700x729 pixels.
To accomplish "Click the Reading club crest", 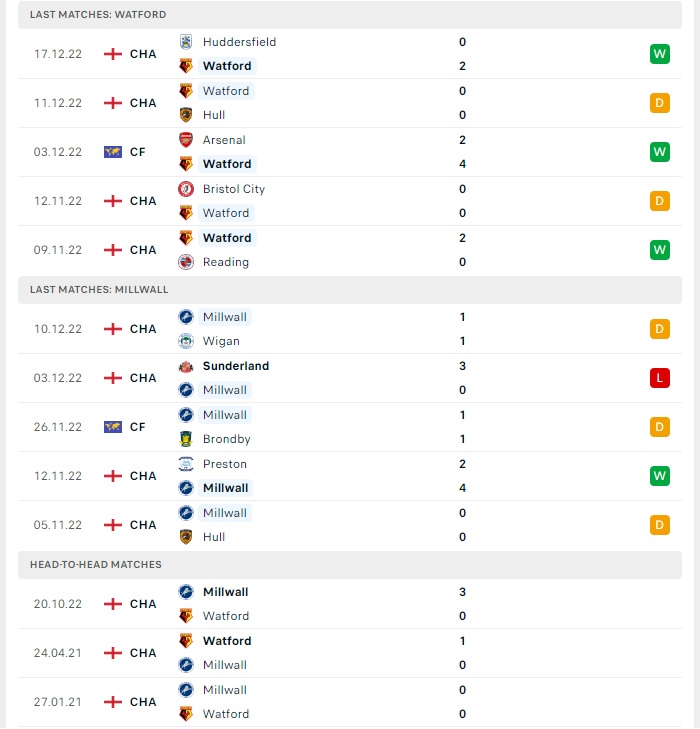I will [x=186, y=262].
